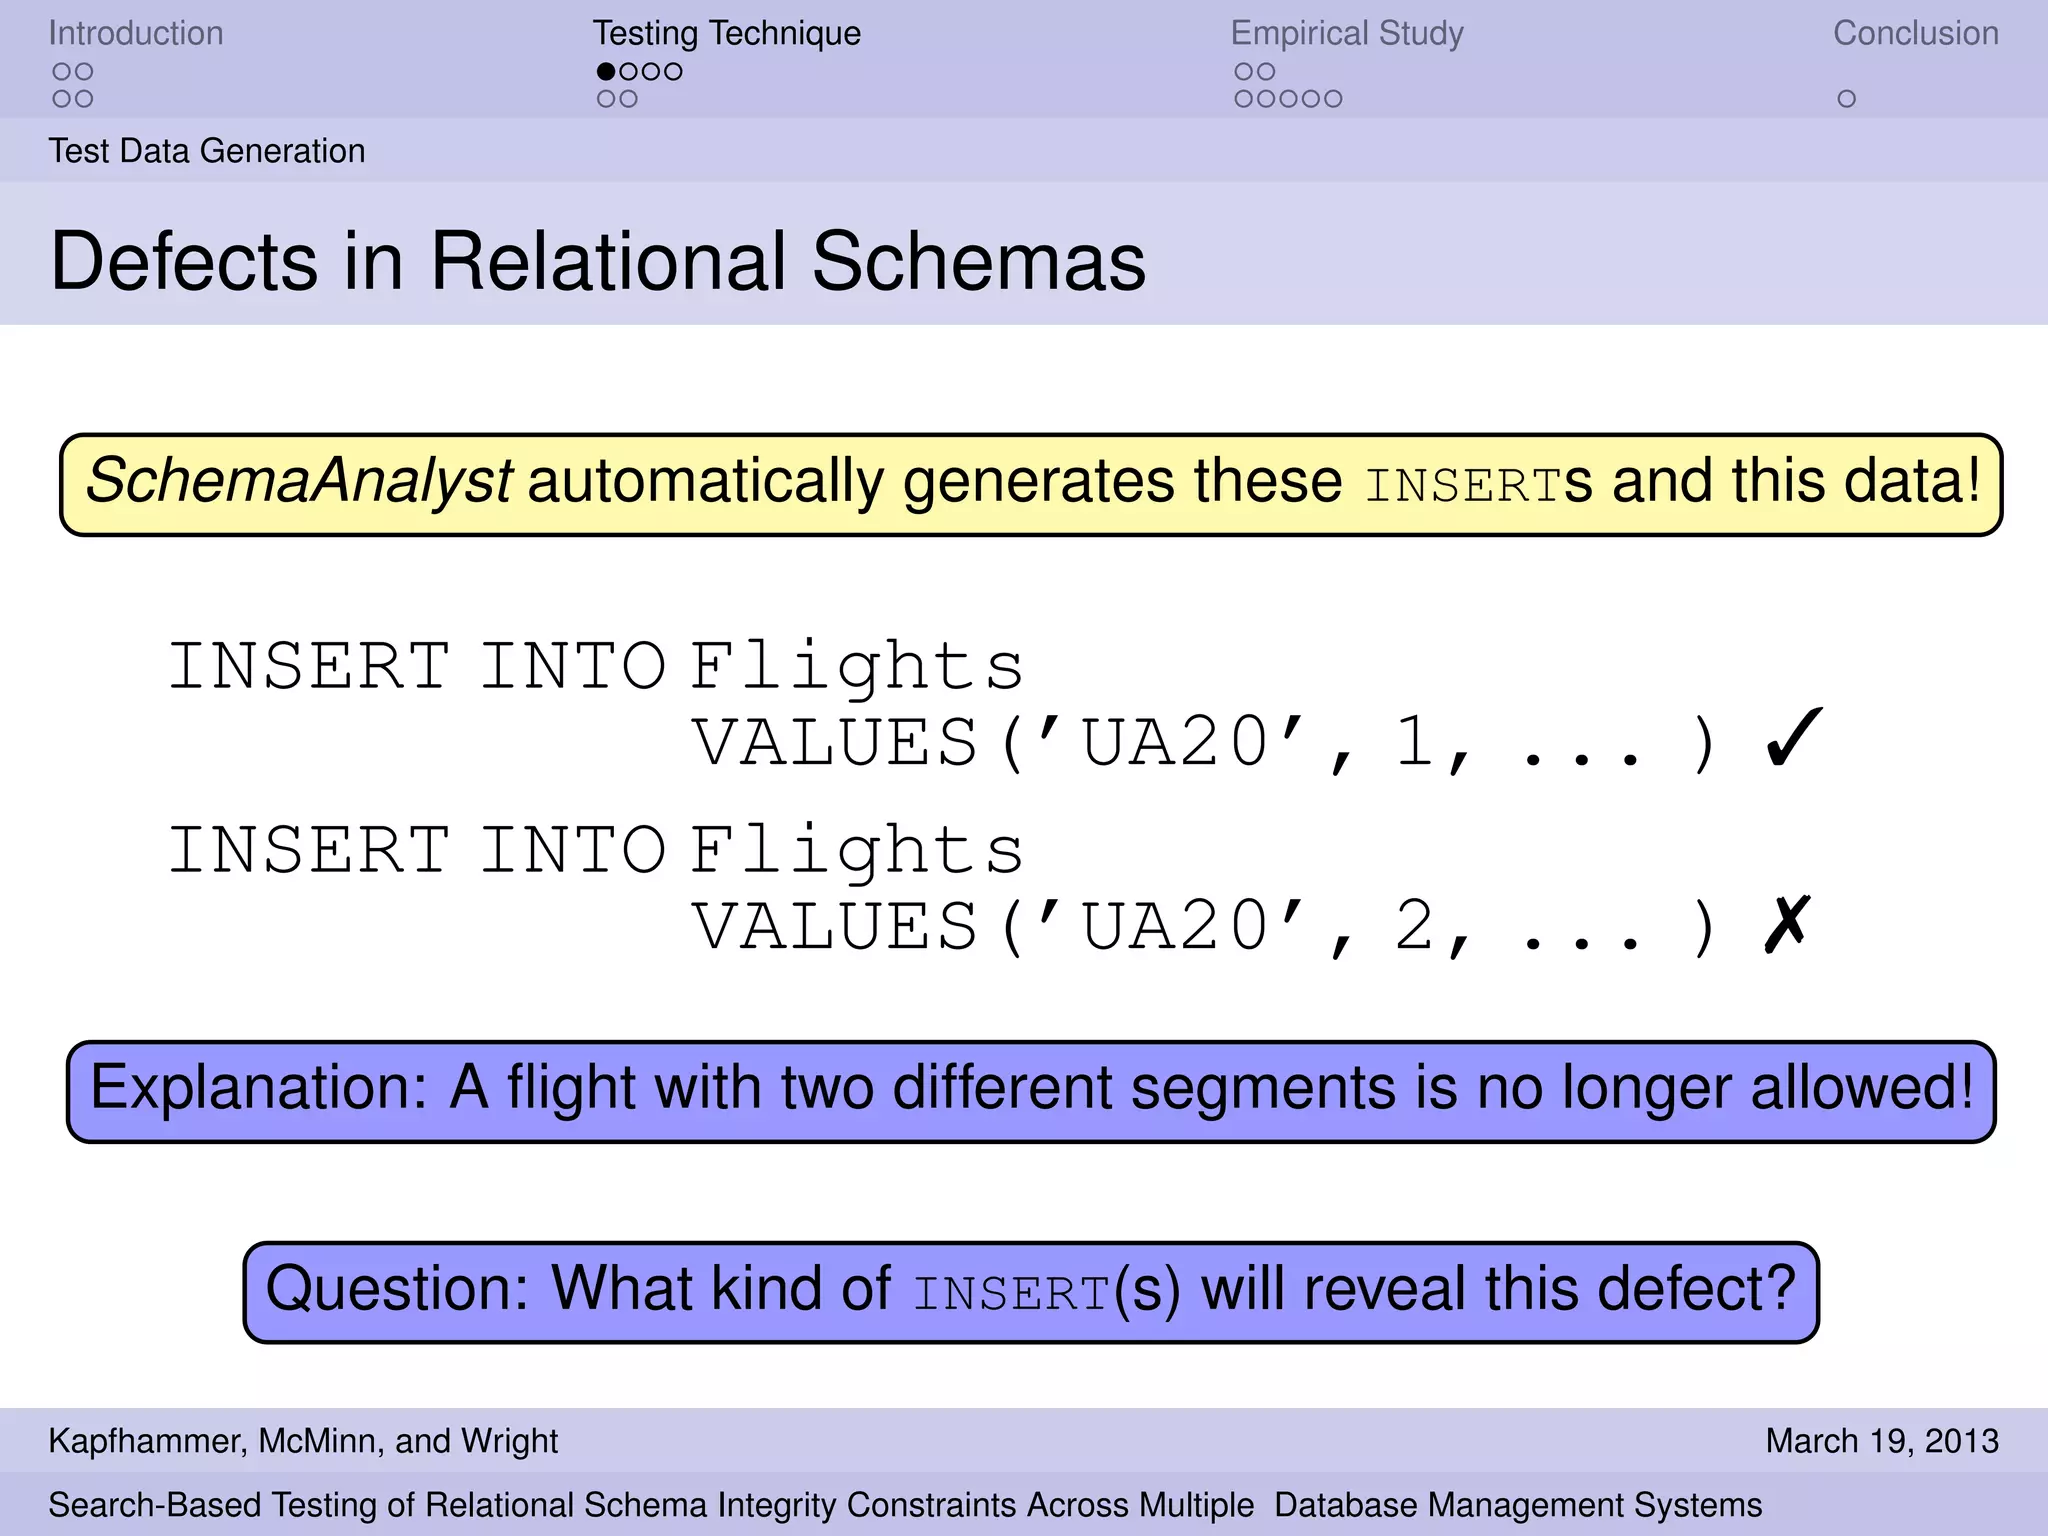Click third dot in Empirical Study's bottom row
Viewport: 2048px width, 1536px height.
pos(1289,99)
